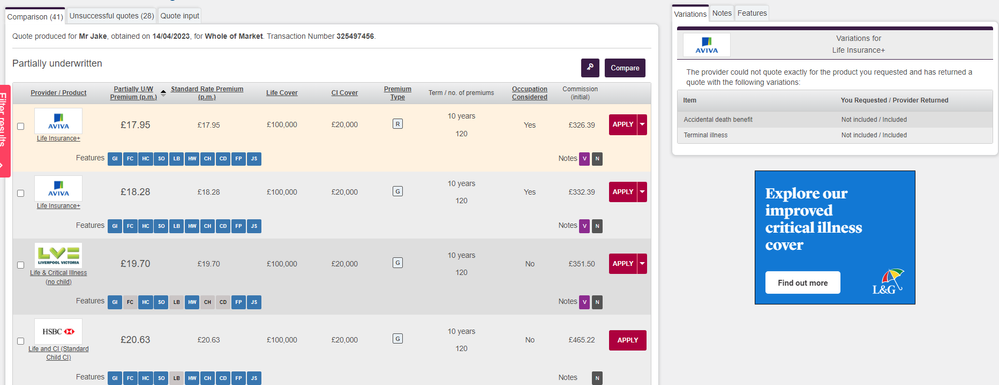Image resolution: width=999 pixels, height=385 pixels.
Task: Open Life Insurance+ link in £18.28 row
Action: pyautogui.click(x=58, y=206)
